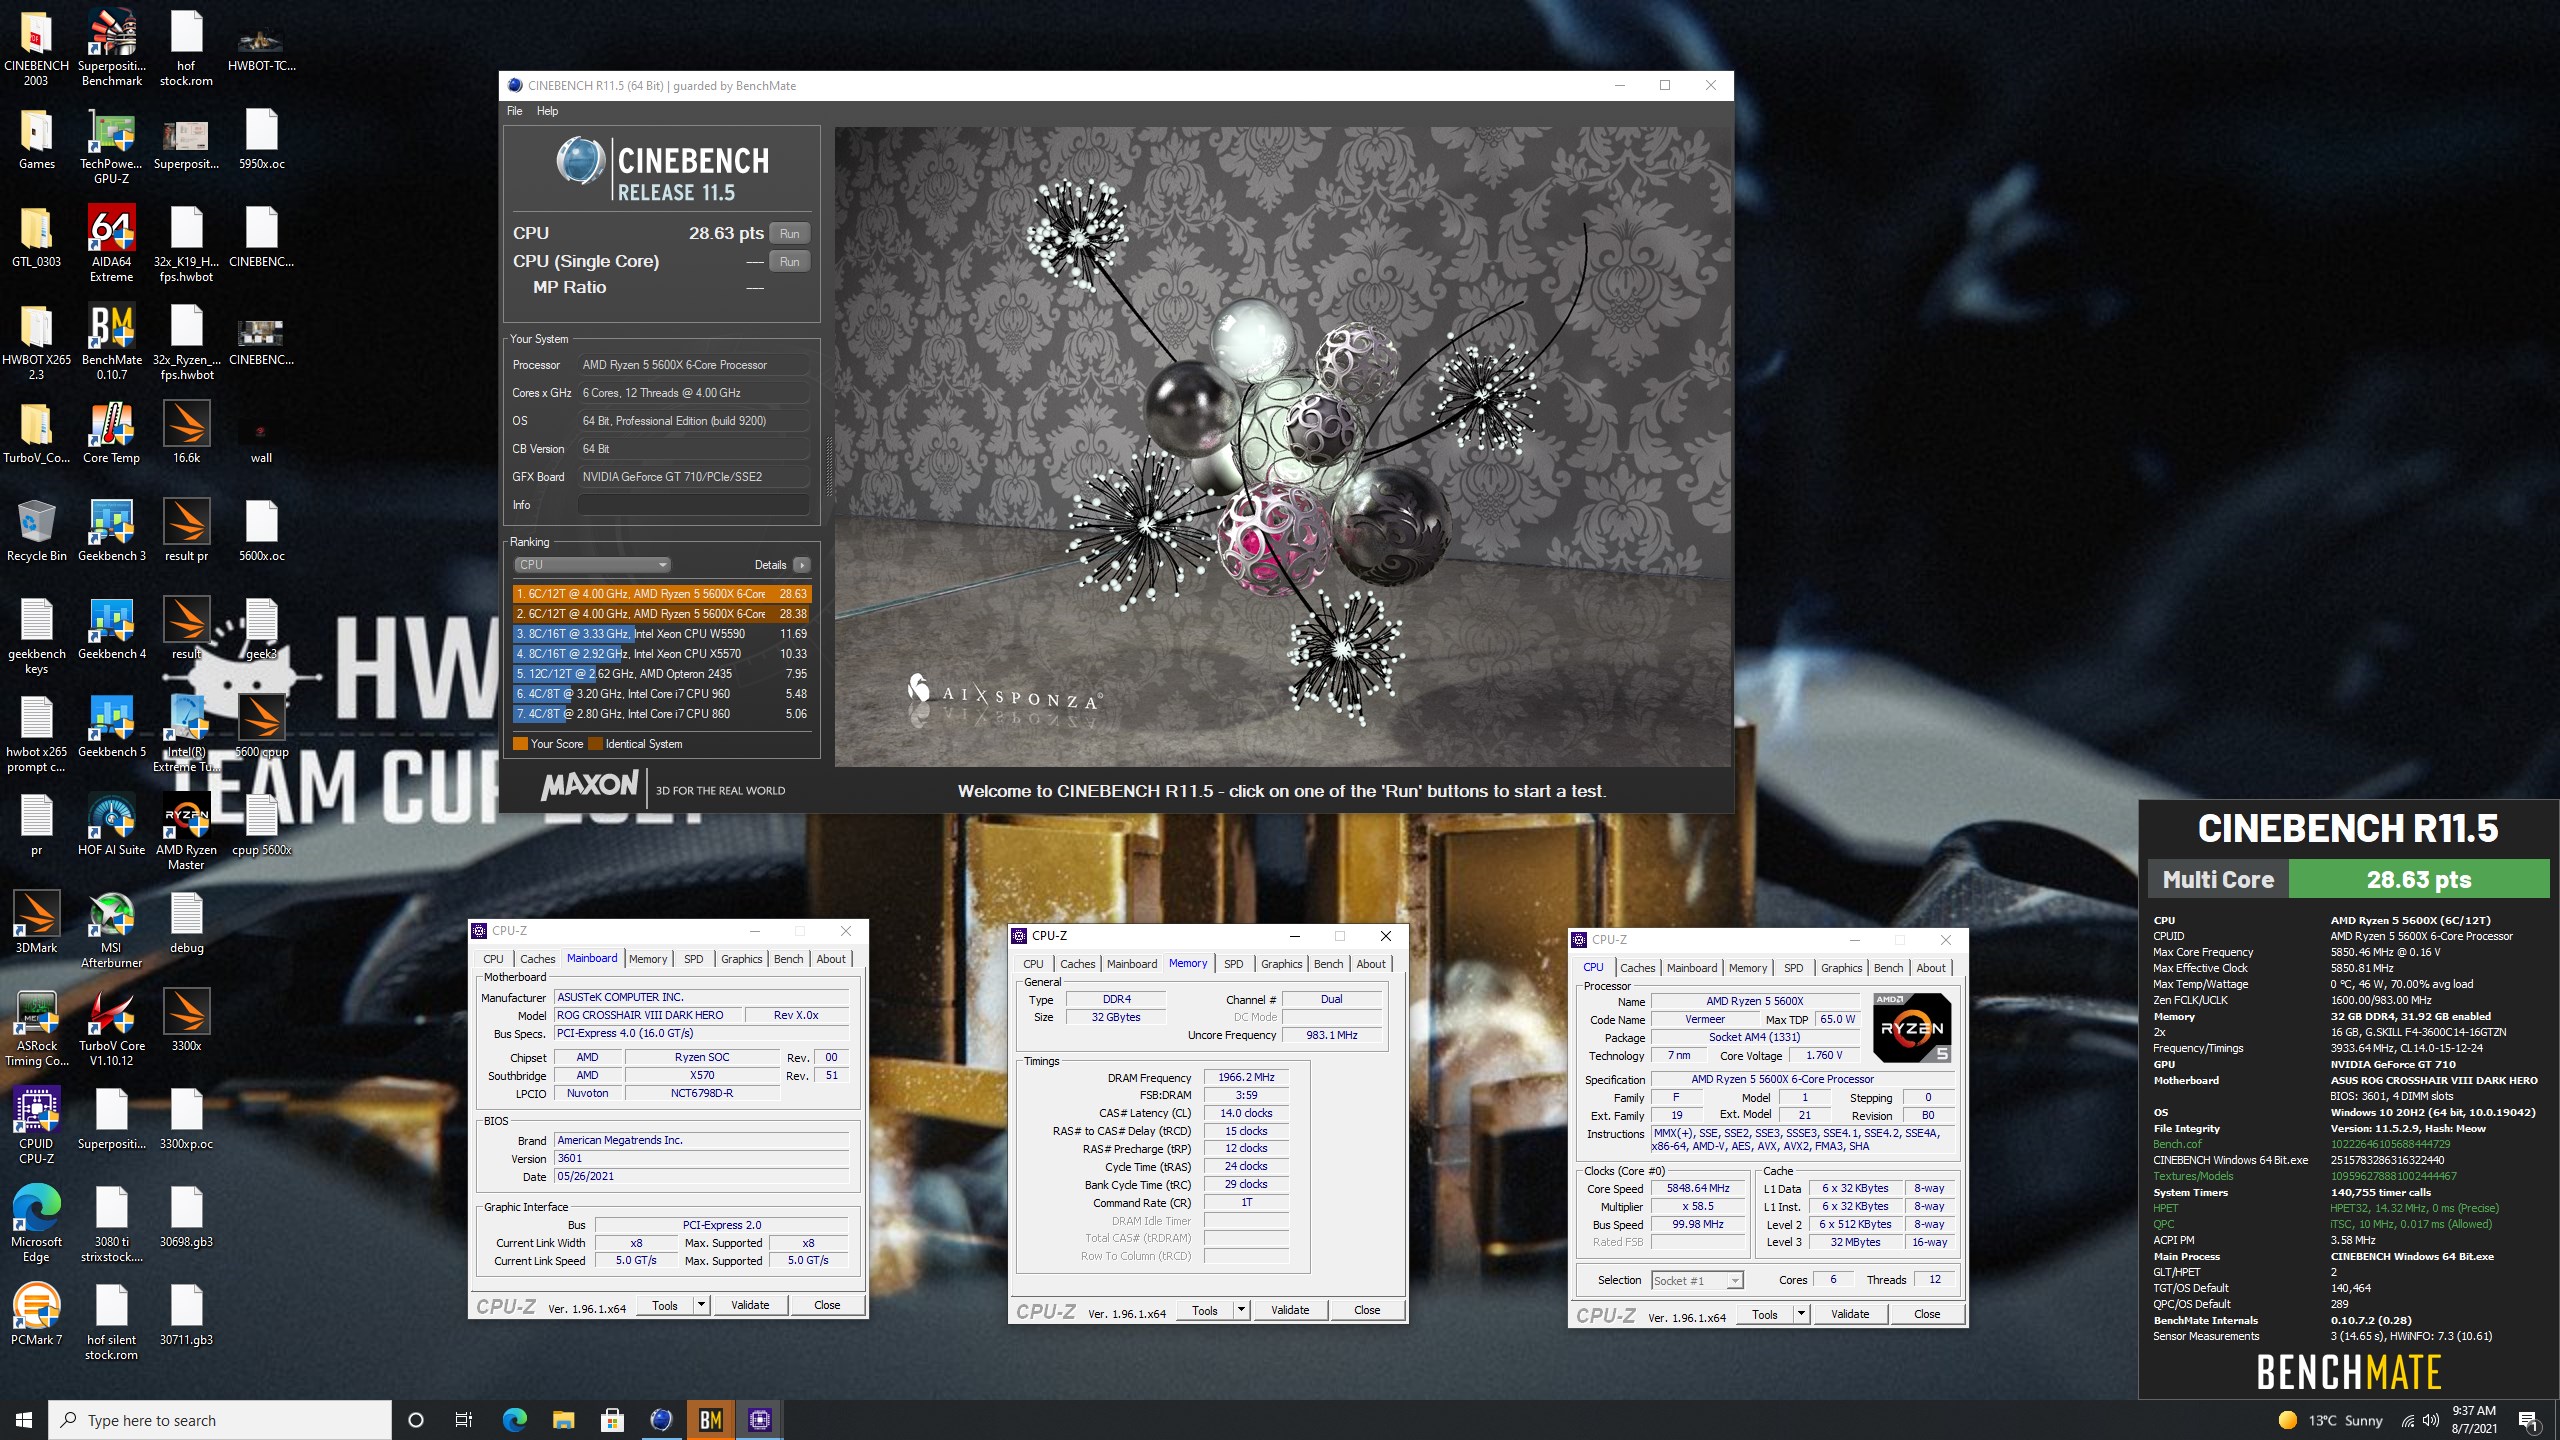Screen dimensions: 2560x1440
Task: Select ranking row Intel Xeon CPU W5590
Action: coord(662,634)
